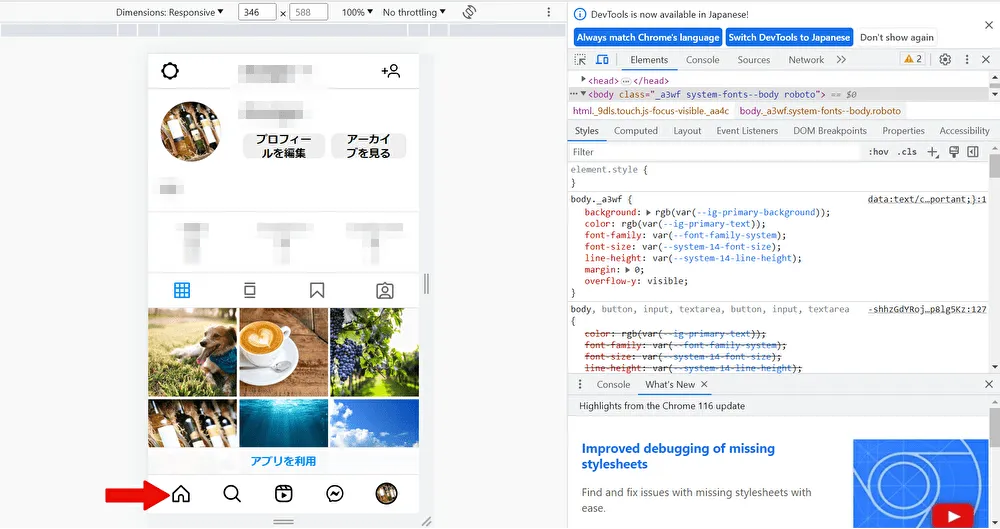Open the Event Listeners tab
This screenshot has height=529, width=1000.
747,131
